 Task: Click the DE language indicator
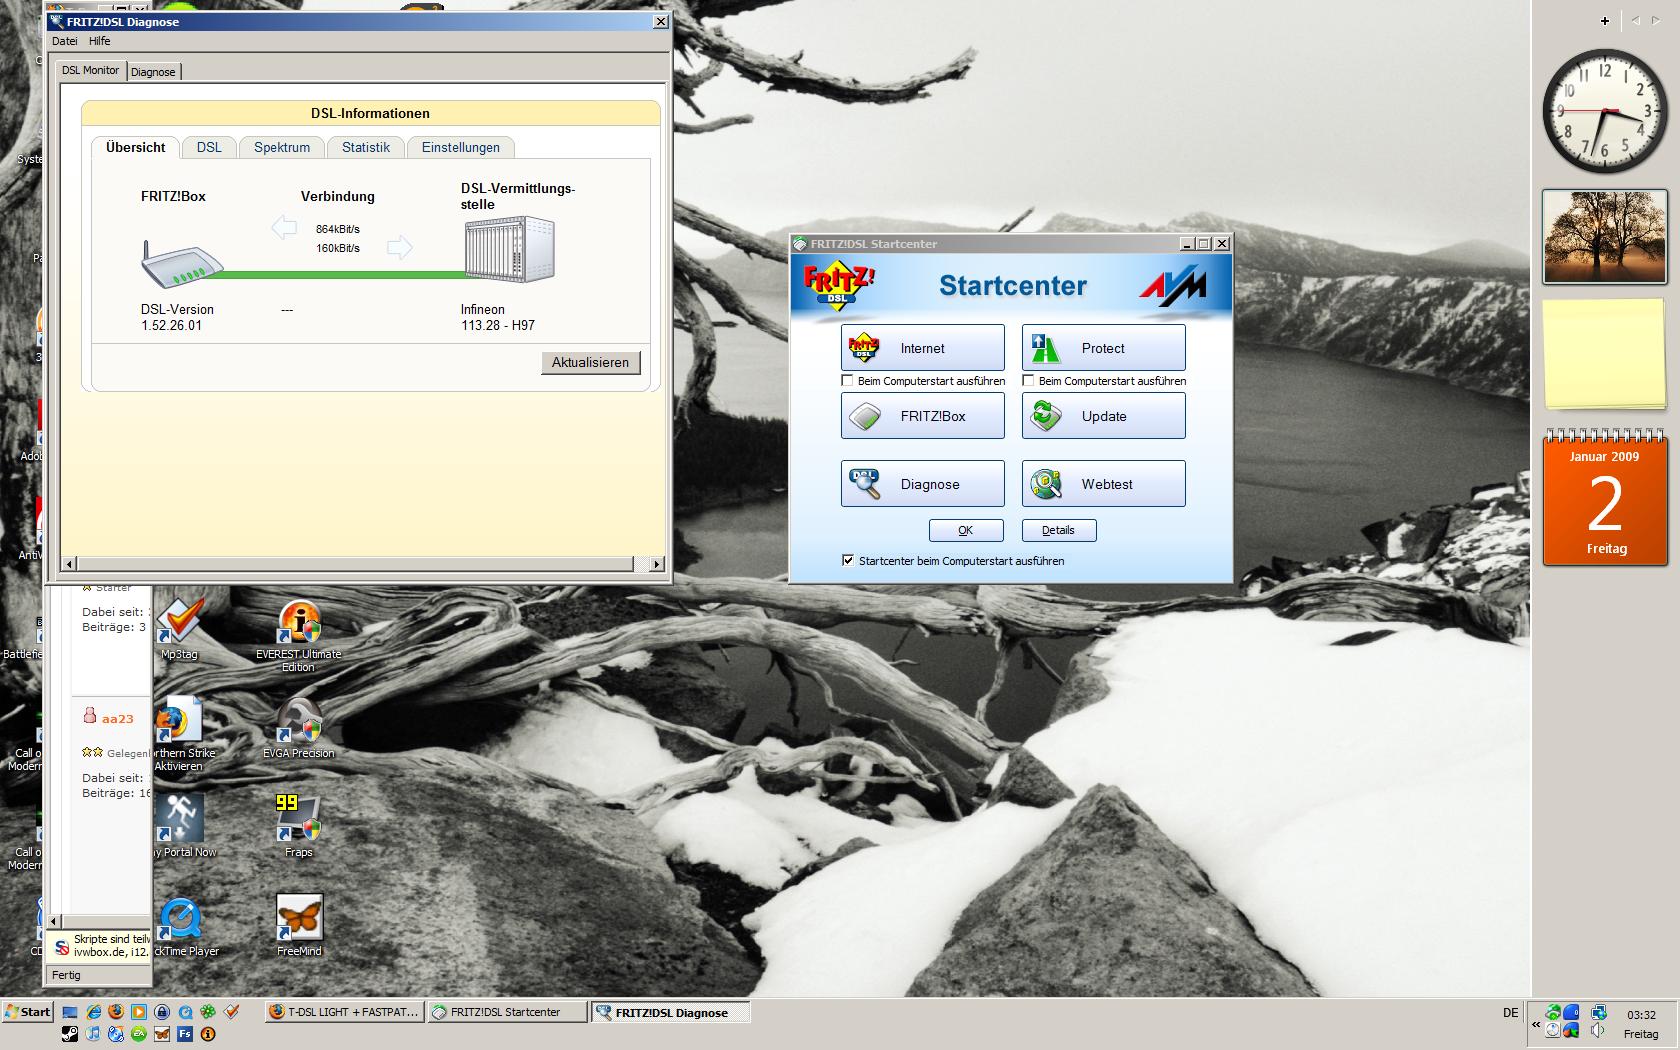1510,1013
